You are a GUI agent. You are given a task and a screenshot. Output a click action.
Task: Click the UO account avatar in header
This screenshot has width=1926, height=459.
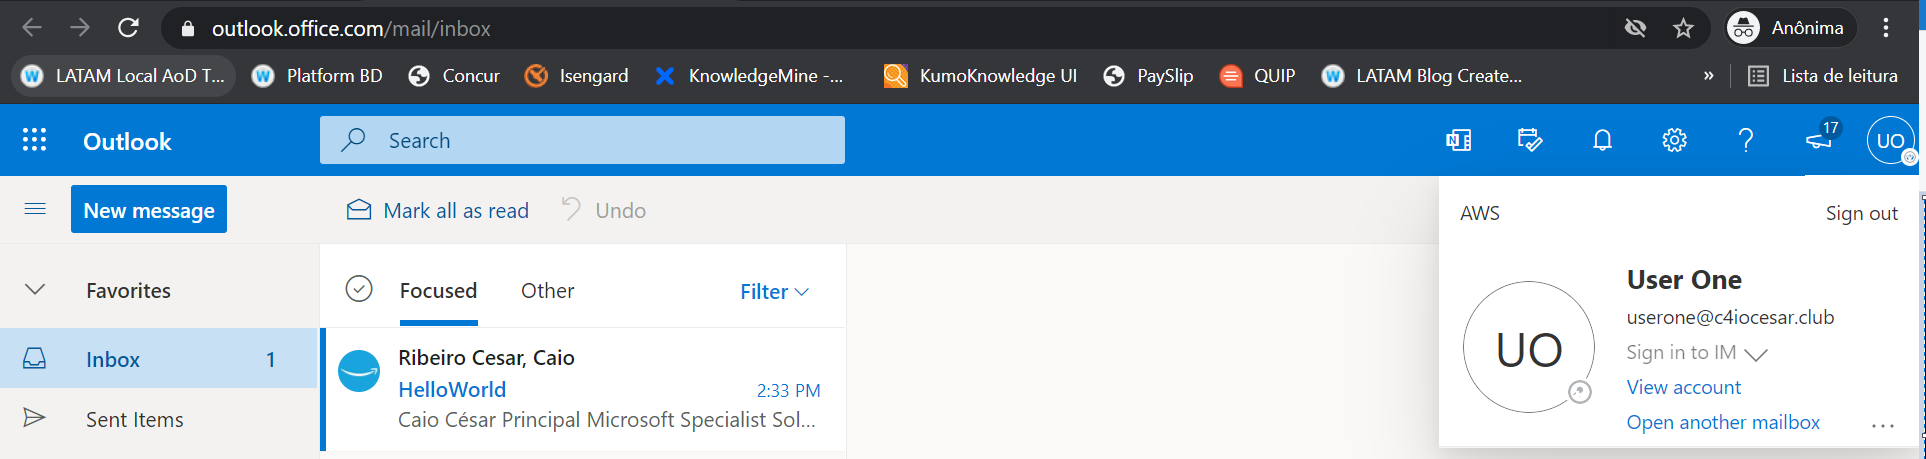[x=1890, y=140]
